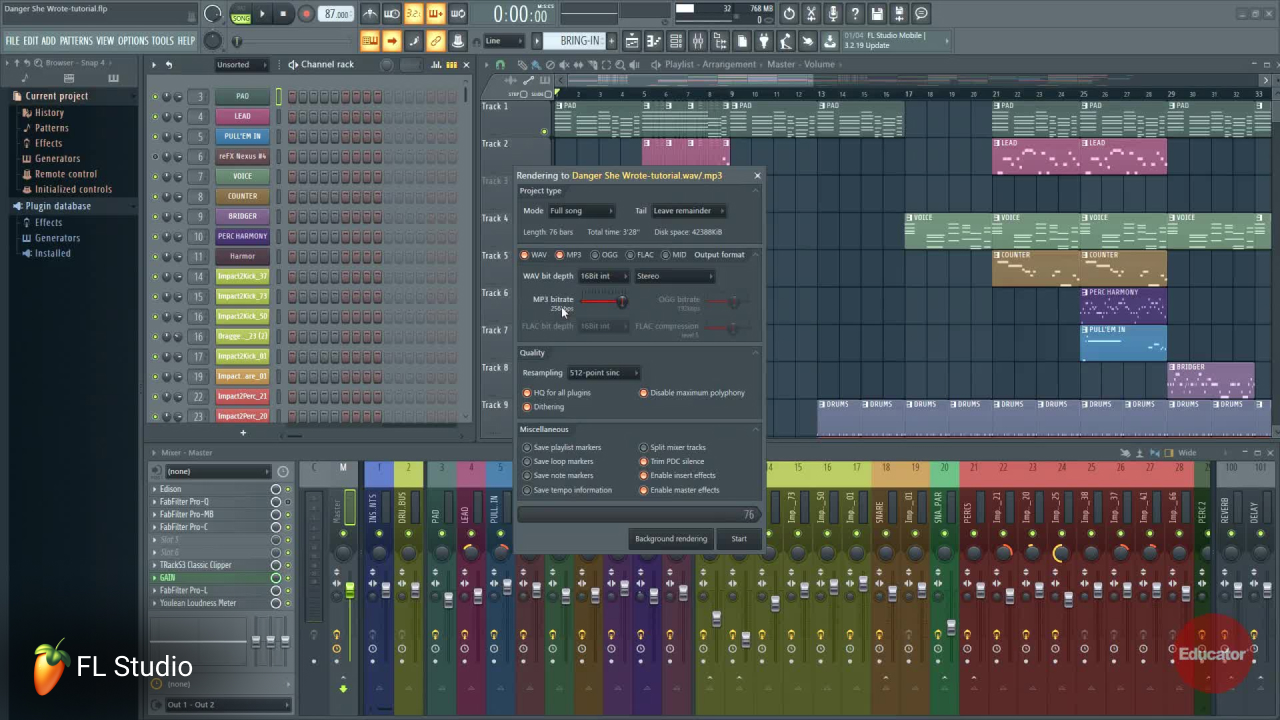The image size is (1280, 720).
Task: Toggle the SONG/PAT mode switch
Action: point(241,14)
